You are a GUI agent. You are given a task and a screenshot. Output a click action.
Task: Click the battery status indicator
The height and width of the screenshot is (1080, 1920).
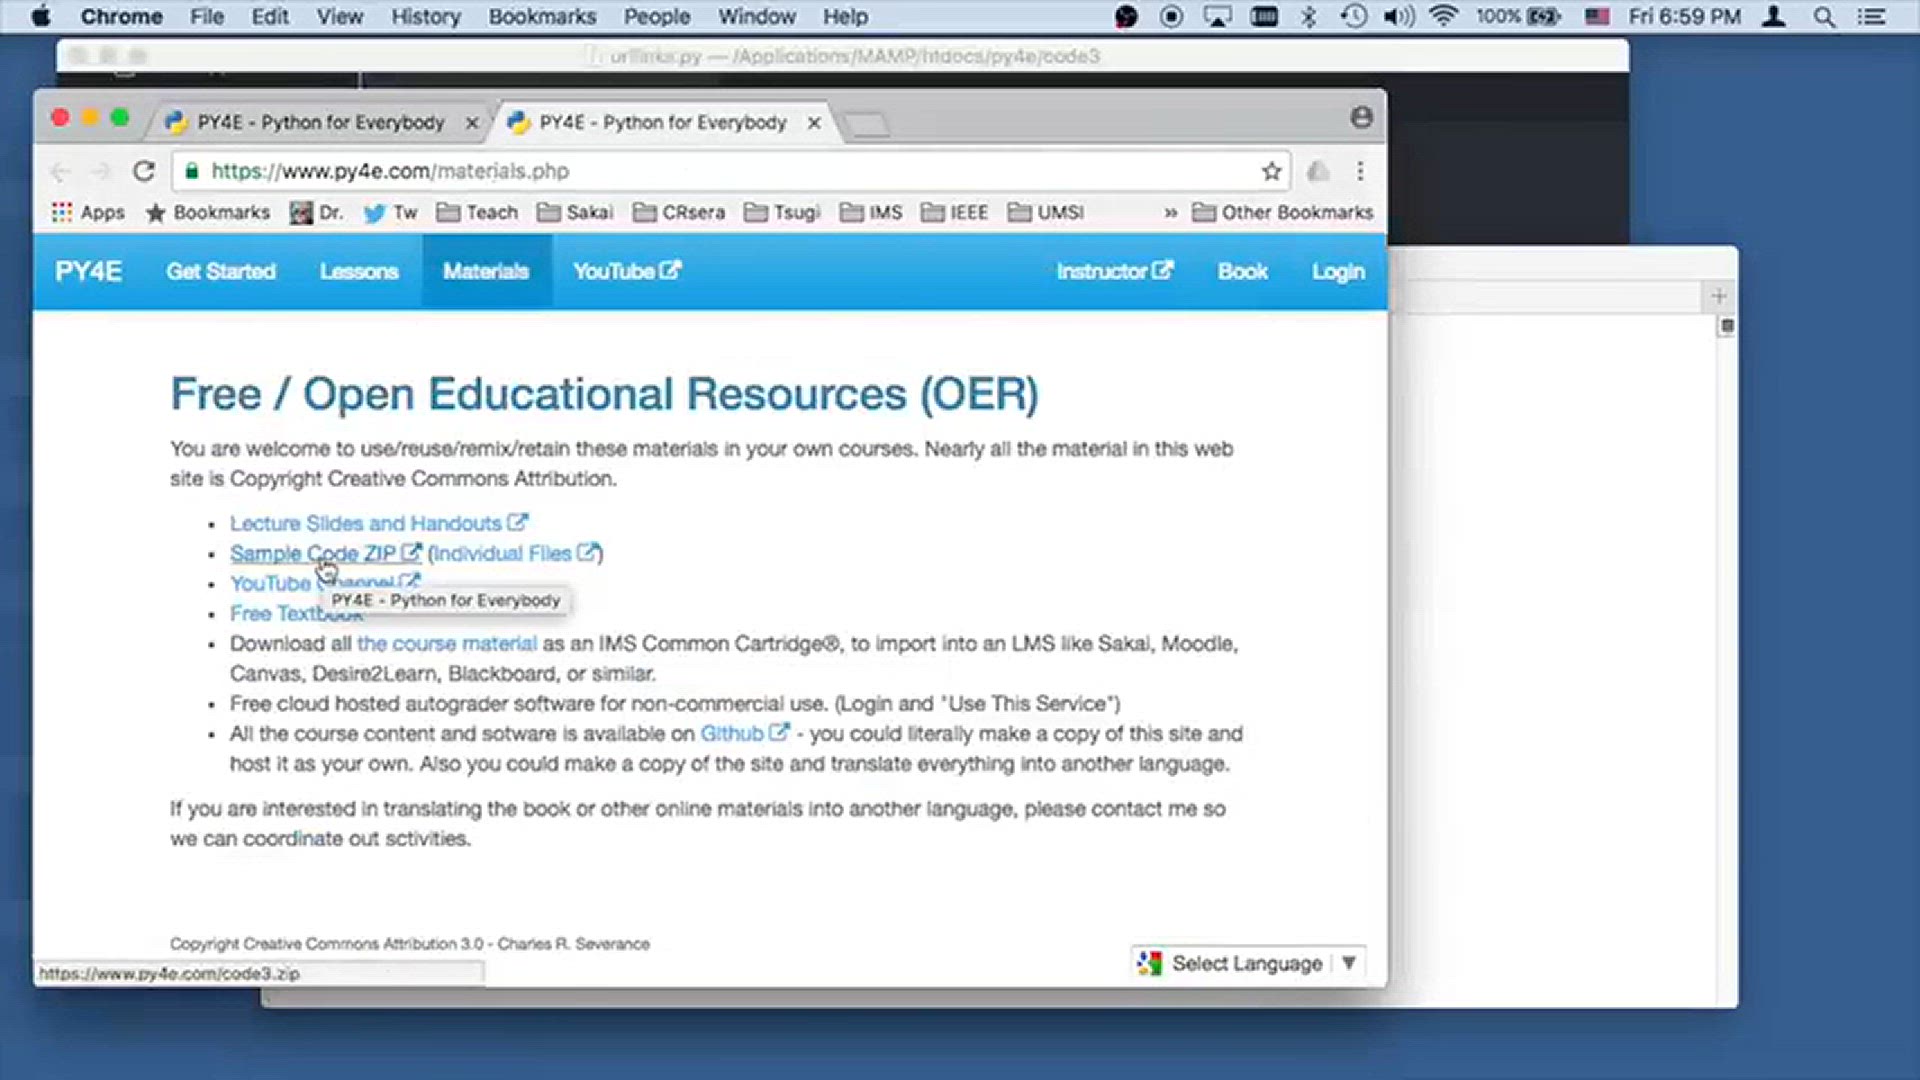point(1518,17)
